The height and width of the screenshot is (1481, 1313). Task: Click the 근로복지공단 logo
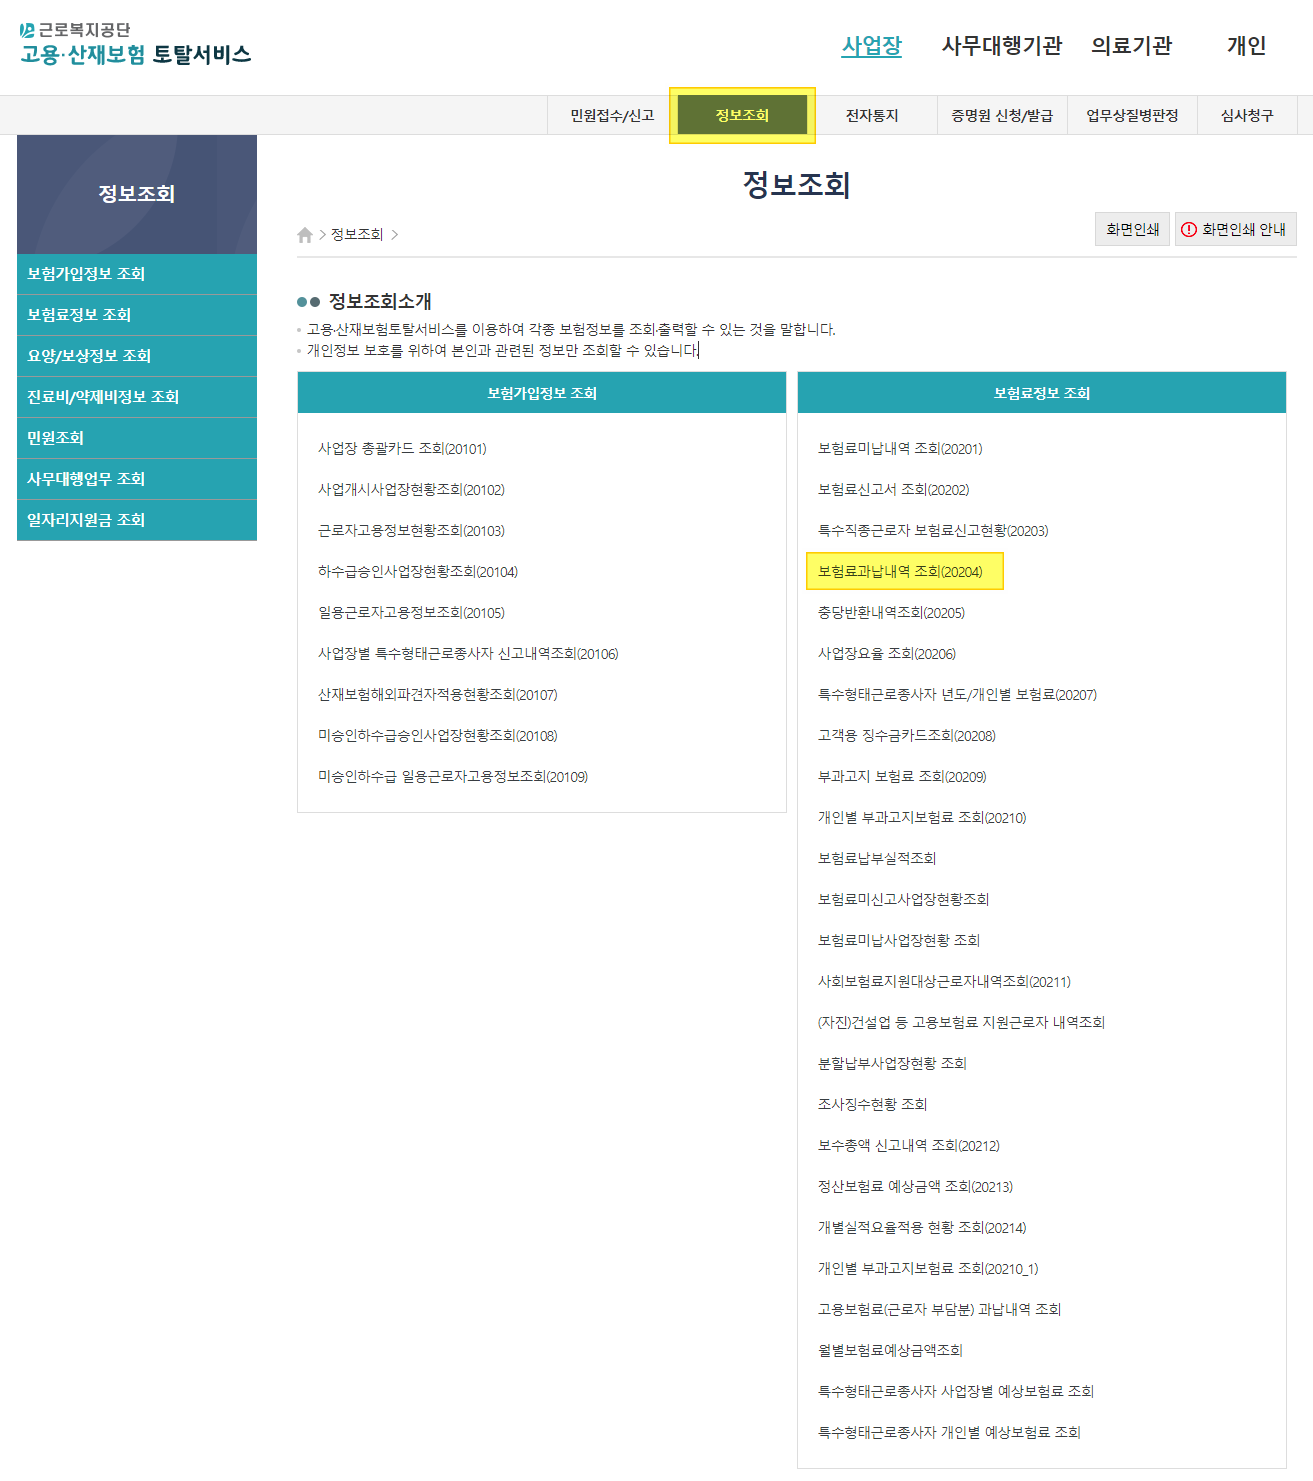[135, 44]
